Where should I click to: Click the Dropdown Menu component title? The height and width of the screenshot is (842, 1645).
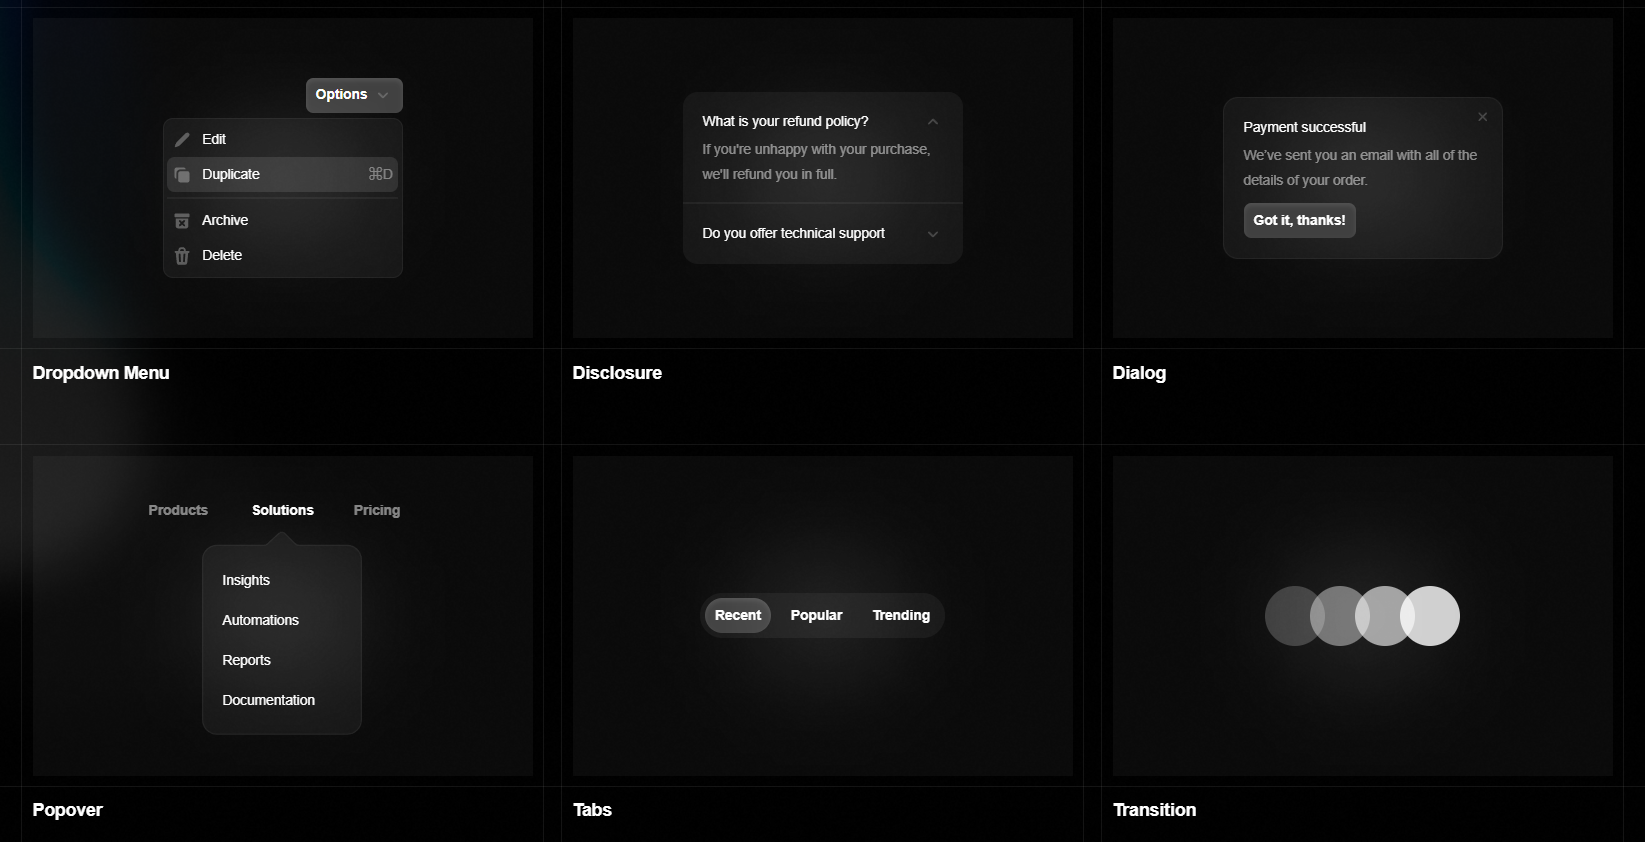[x=101, y=373]
